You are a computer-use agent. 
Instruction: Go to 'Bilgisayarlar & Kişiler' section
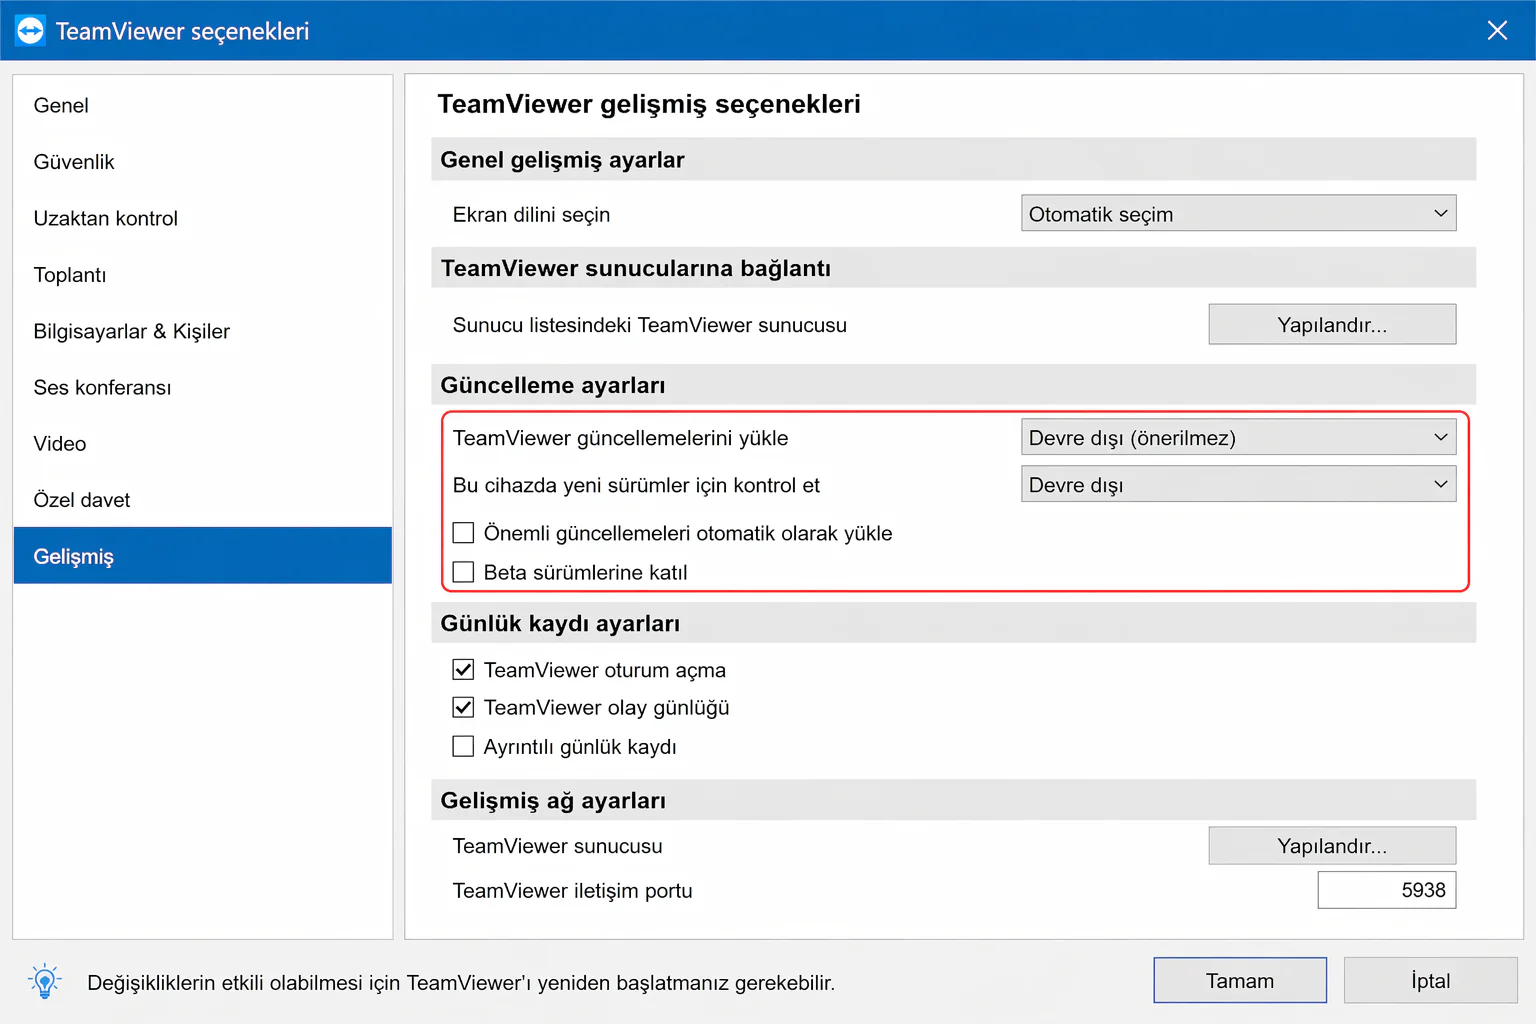(131, 332)
